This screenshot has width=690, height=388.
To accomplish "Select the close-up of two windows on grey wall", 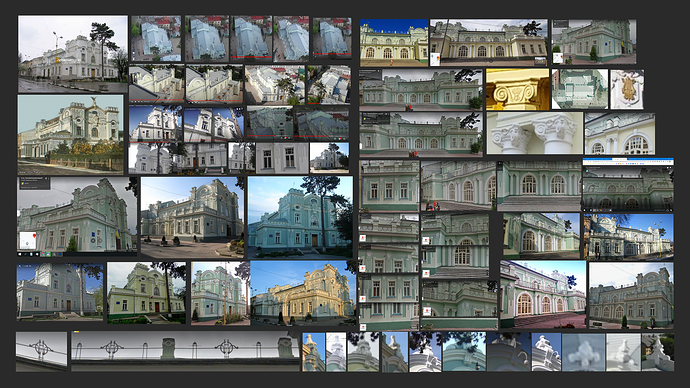I will click(282, 158).
